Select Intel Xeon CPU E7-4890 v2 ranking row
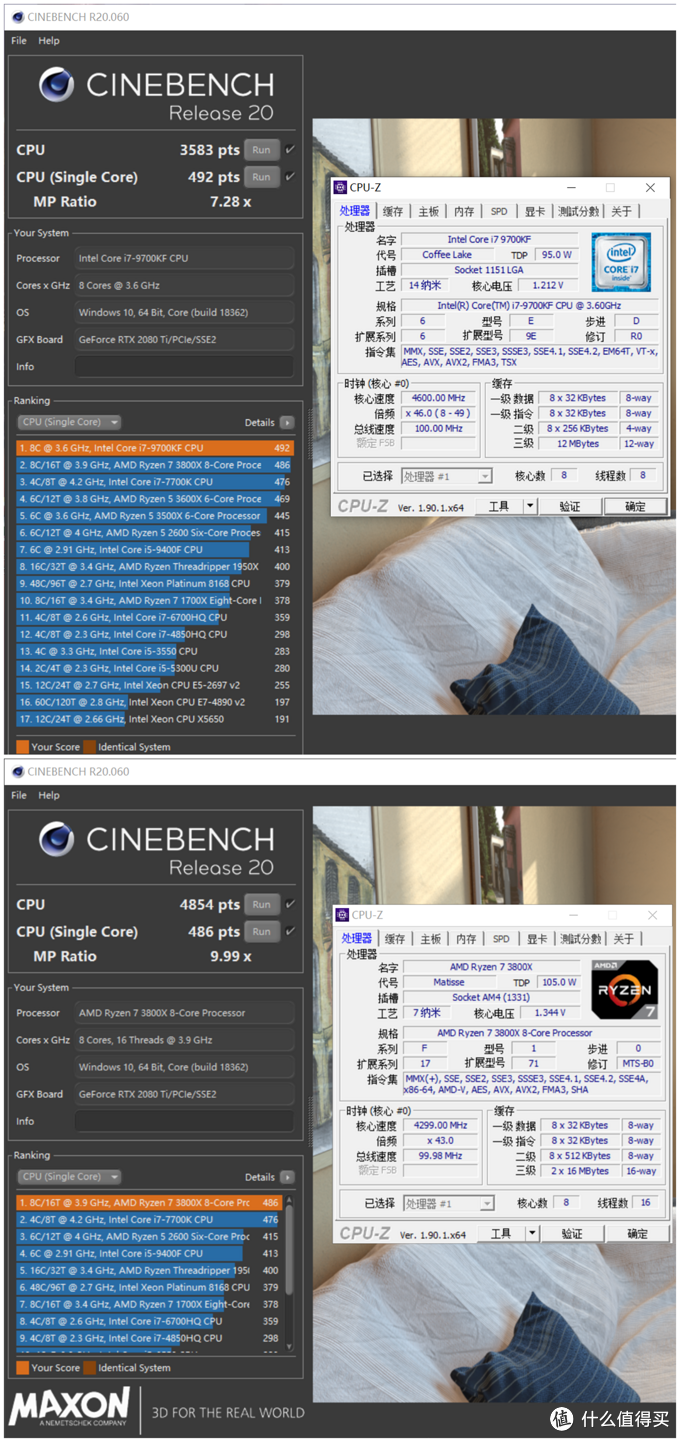The height and width of the screenshot is (1442, 680). pyautogui.click(x=155, y=702)
